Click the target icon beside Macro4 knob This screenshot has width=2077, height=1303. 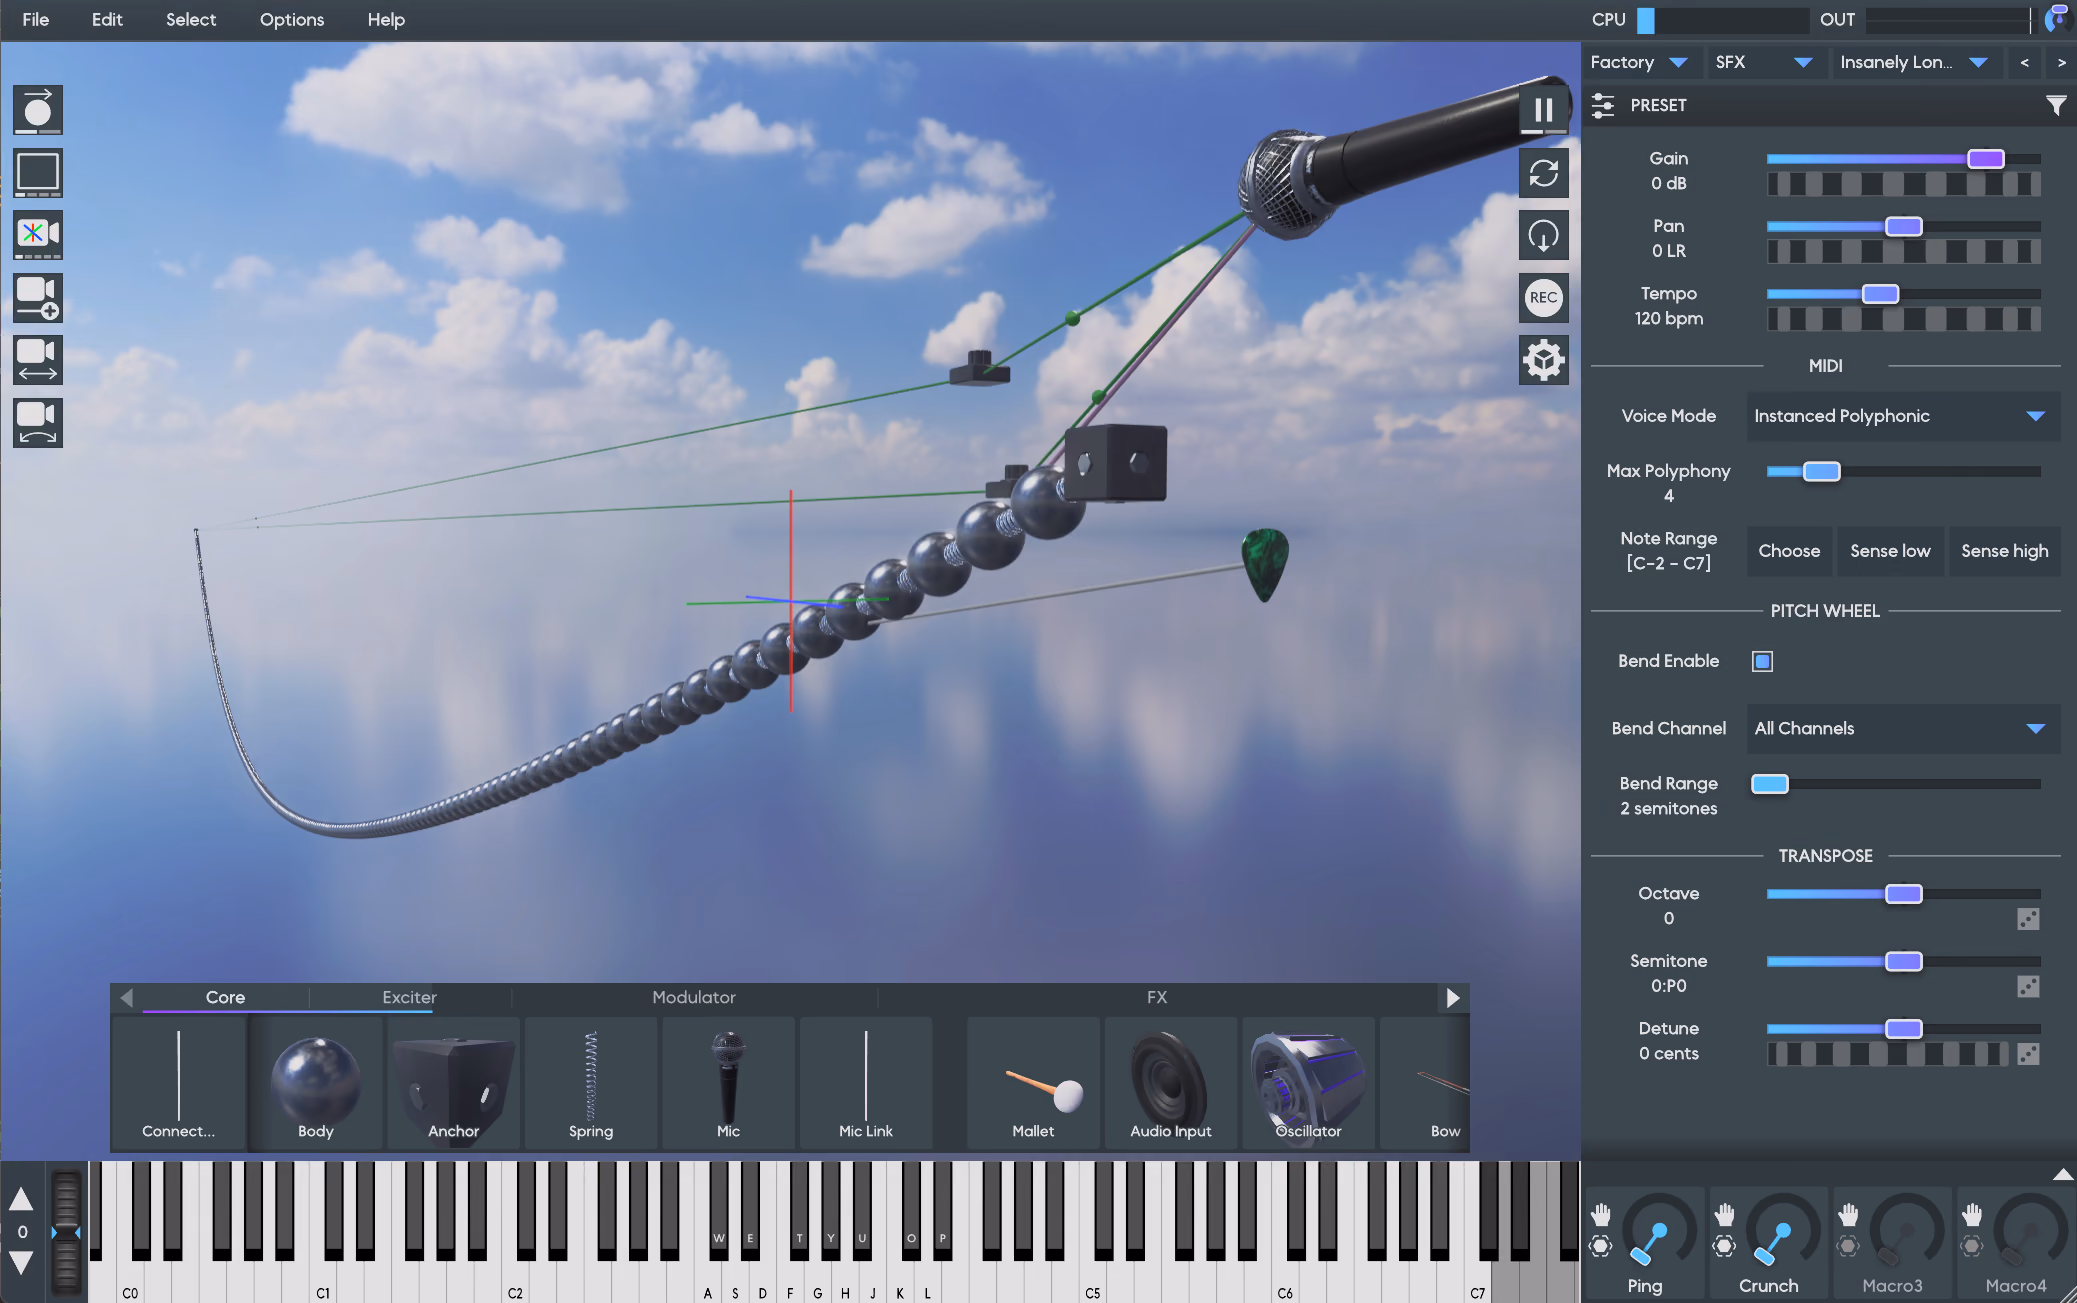1972,1246
